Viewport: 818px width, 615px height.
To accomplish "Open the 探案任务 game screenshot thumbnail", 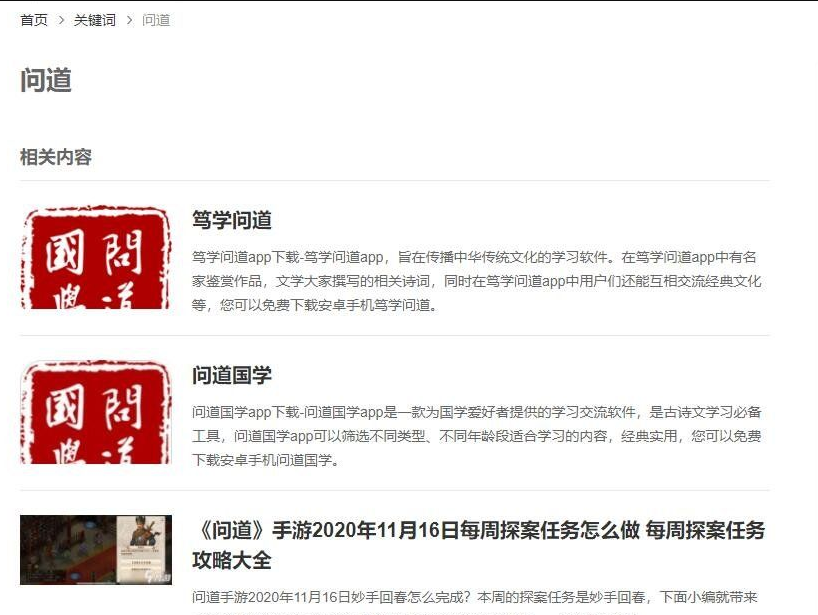I will click(96, 550).
